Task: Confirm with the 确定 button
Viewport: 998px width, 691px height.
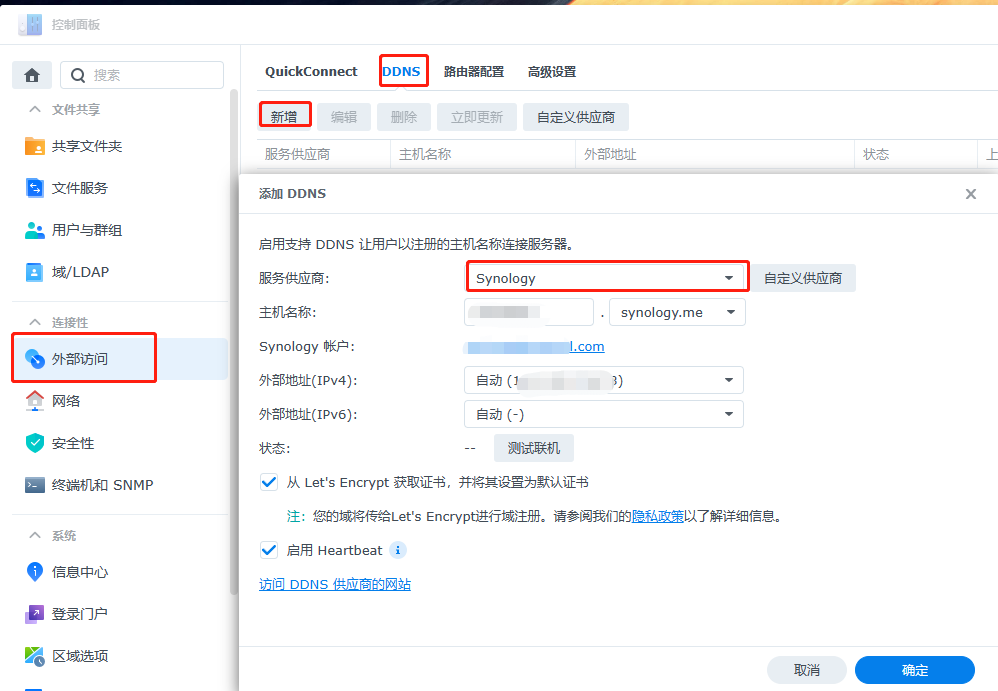Action: tap(915, 670)
